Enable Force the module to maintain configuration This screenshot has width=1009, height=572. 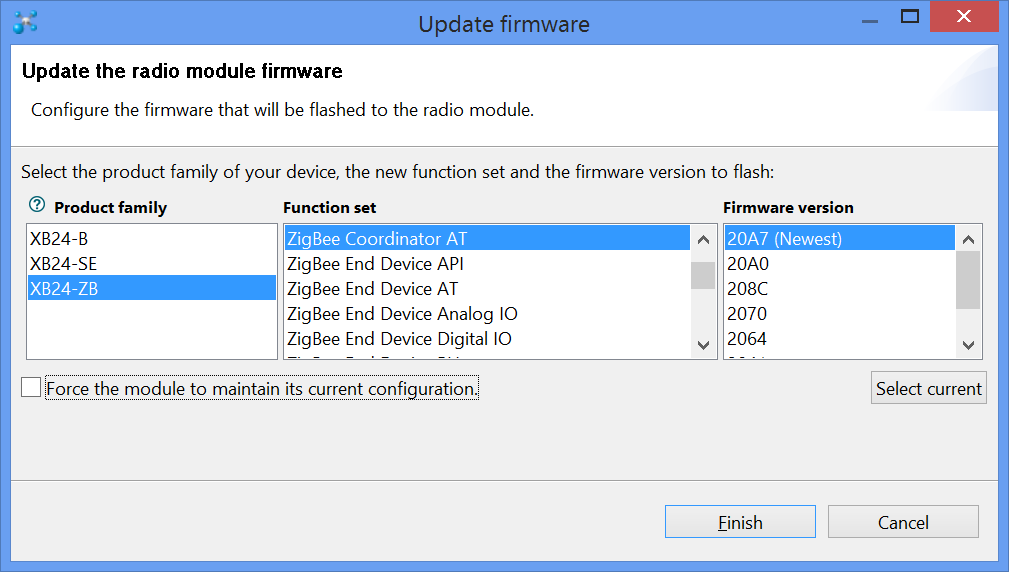coord(31,388)
